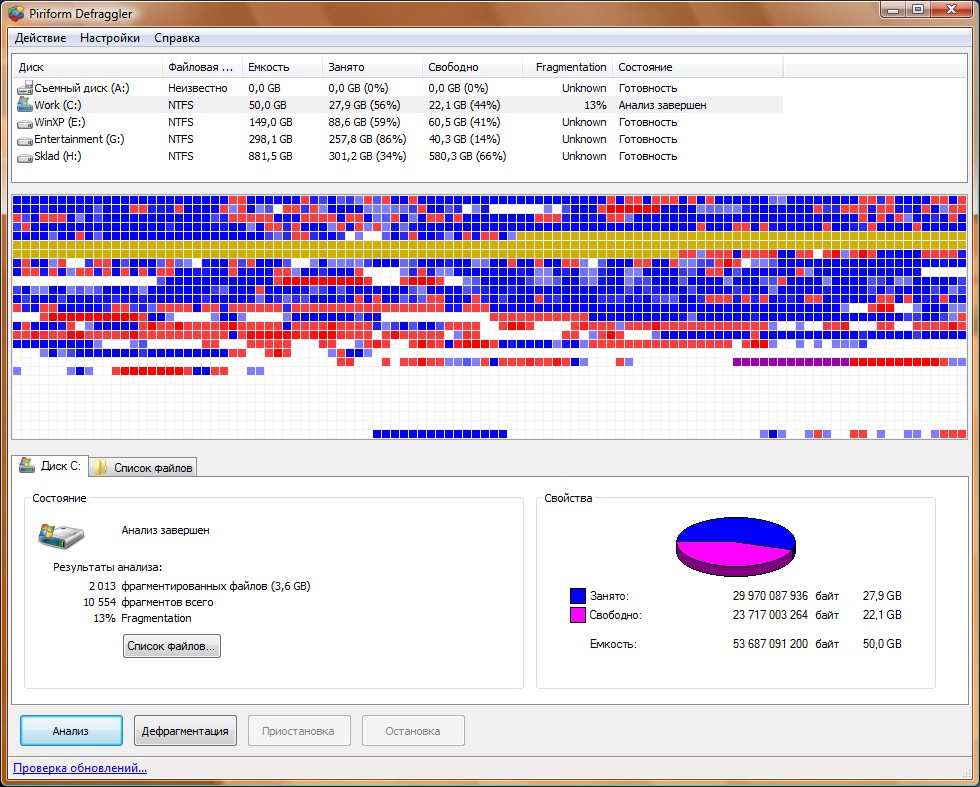
Task: Click the 53 687 091 200 байт capacity value
Action: (786, 643)
